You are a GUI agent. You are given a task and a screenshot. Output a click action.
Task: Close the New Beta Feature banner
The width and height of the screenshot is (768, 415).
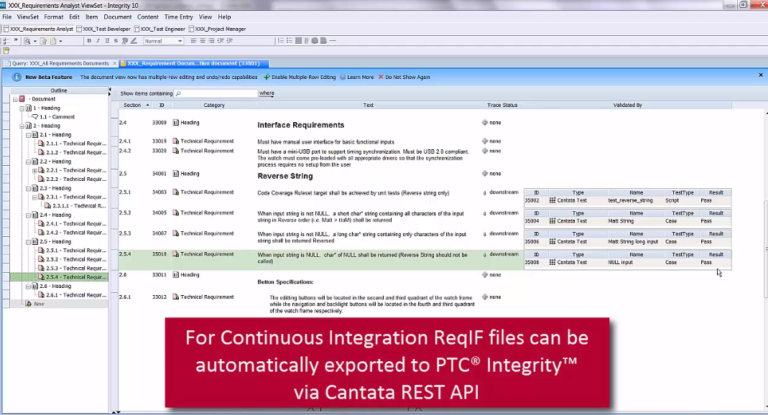pos(761,75)
